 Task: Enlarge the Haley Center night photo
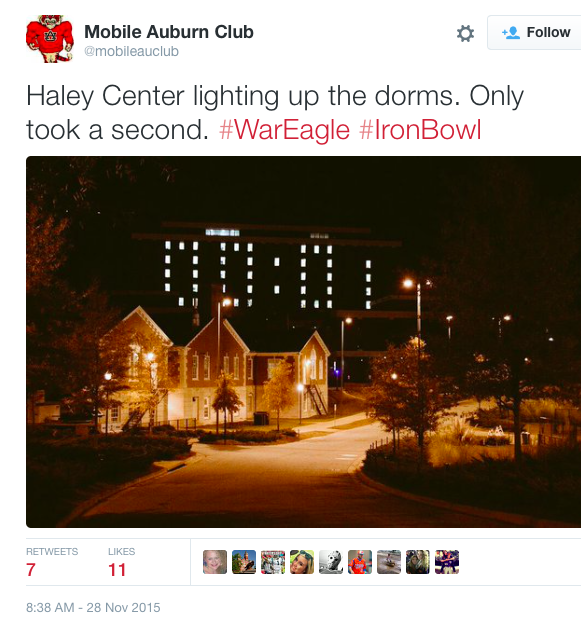click(303, 342)
